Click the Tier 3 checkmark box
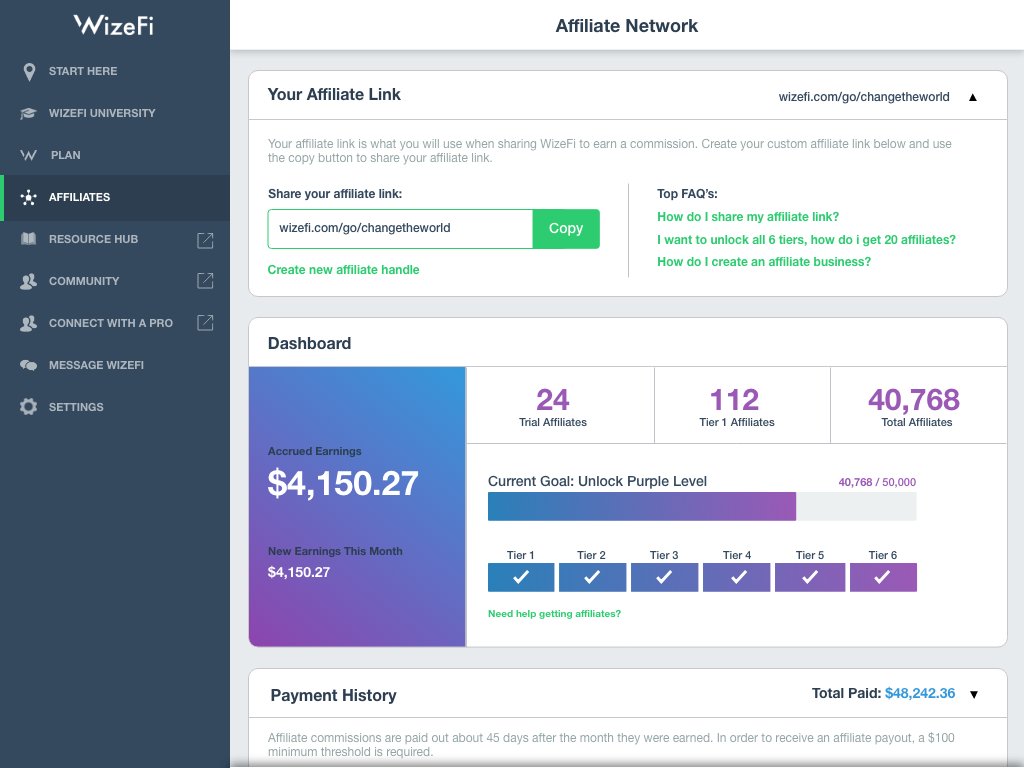The image size is (1024, 768). point(664,577)
